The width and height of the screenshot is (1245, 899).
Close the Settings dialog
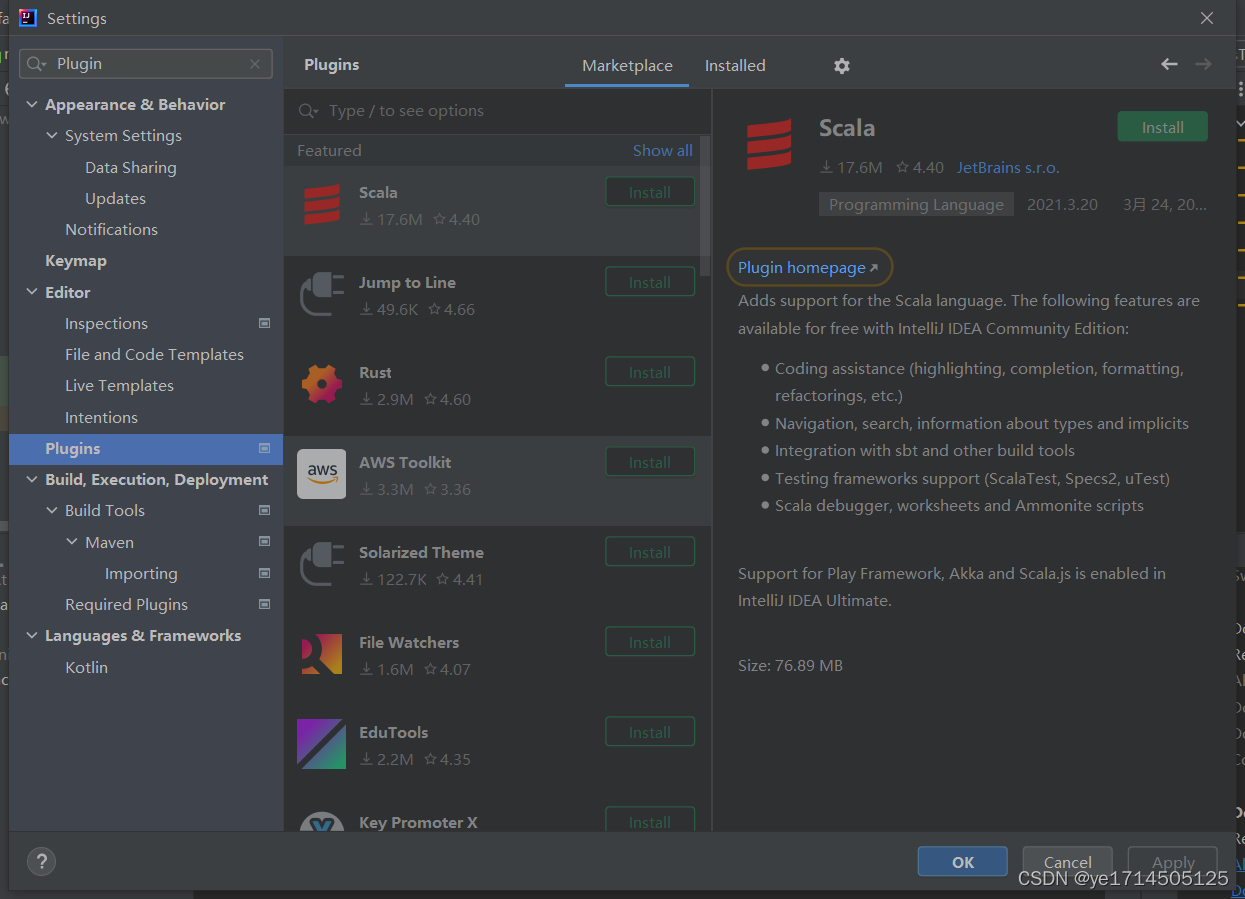tap(1207, 18)
